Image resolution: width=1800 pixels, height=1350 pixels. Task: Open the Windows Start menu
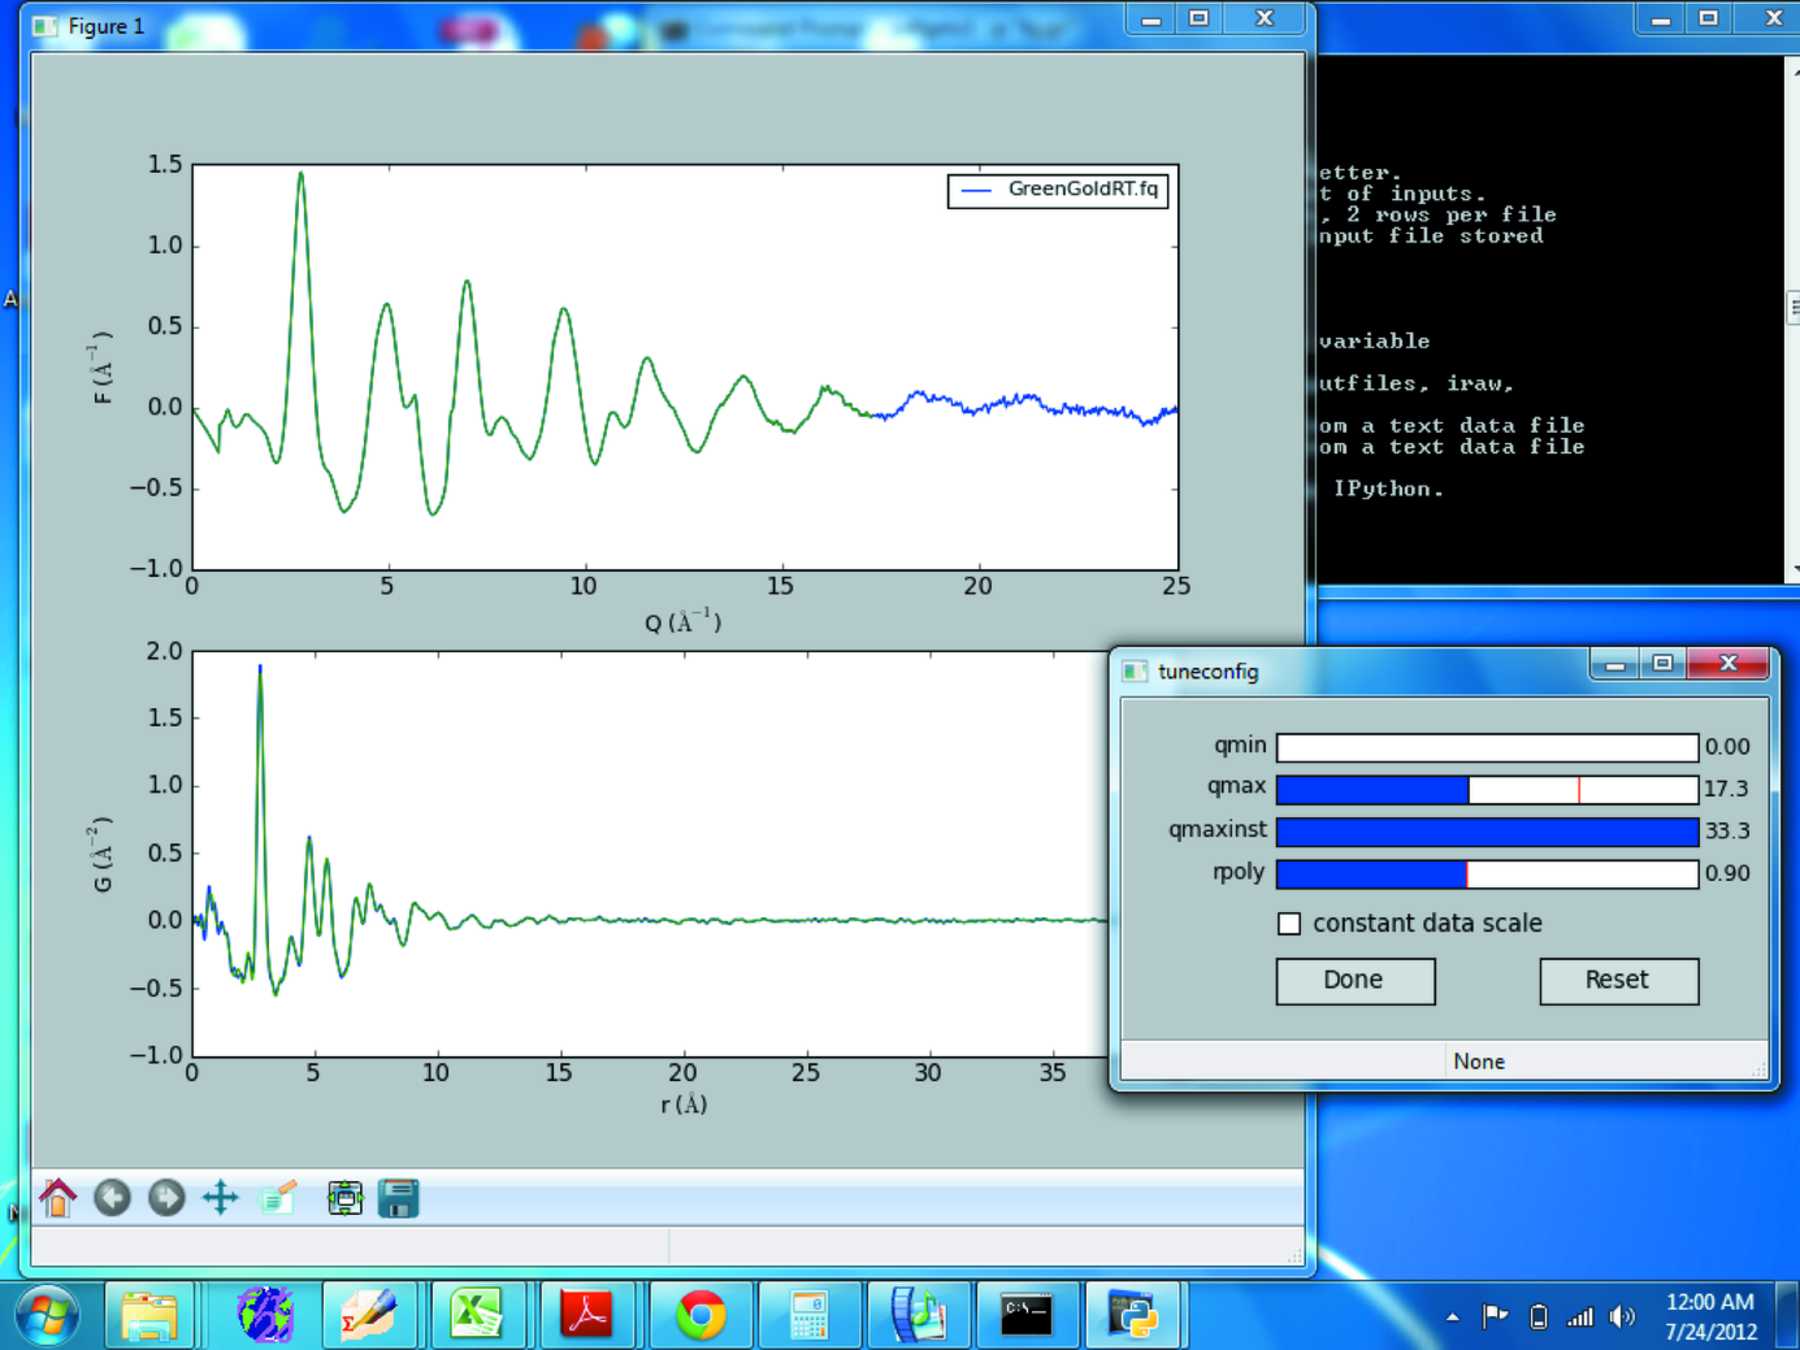tap(47, 1315)
